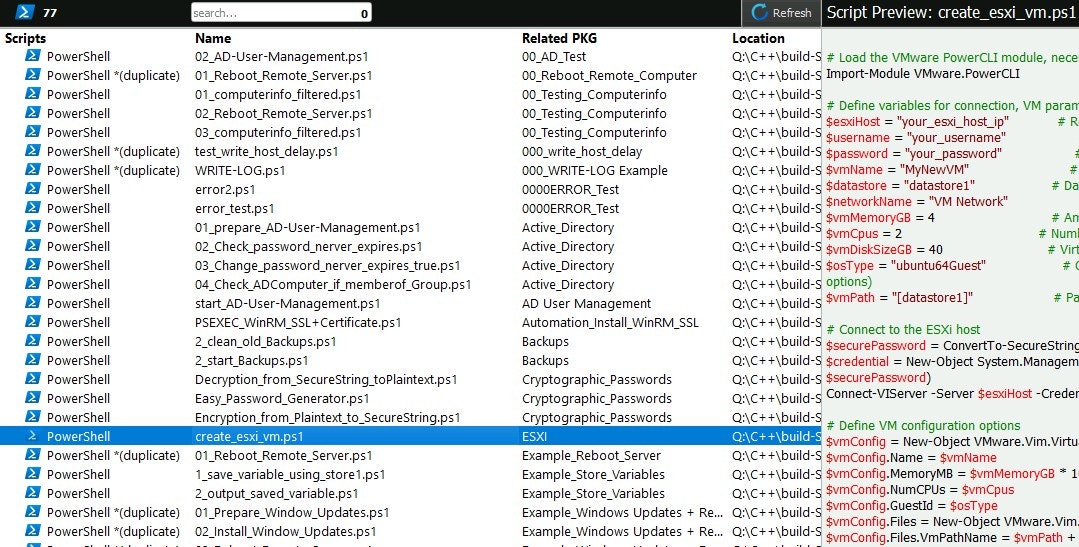The height and width of the screenshot is (547, 1079).
Task: Select script Encryption_from_Plaintext_to_SecureString.ps1
Action: 328,417
